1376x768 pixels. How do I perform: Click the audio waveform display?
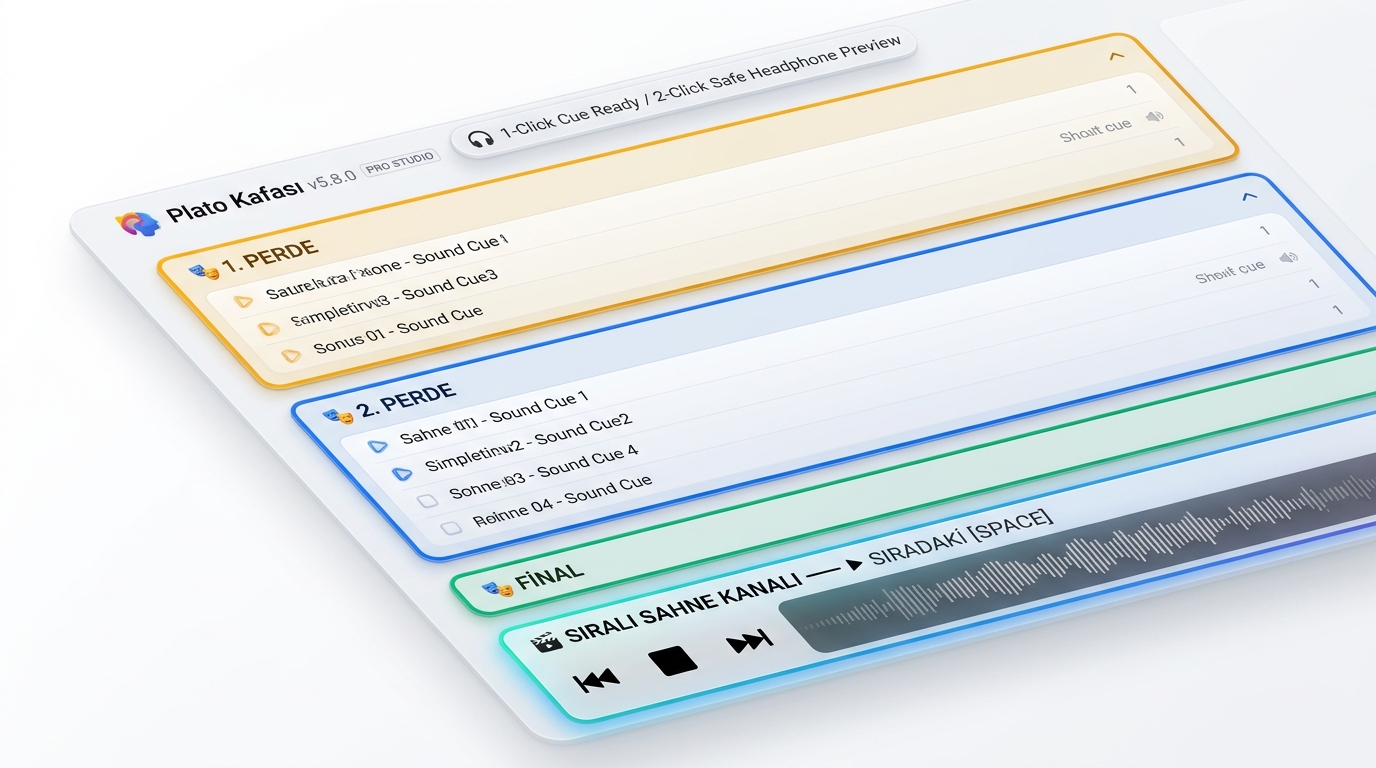tap(1078, 555)
